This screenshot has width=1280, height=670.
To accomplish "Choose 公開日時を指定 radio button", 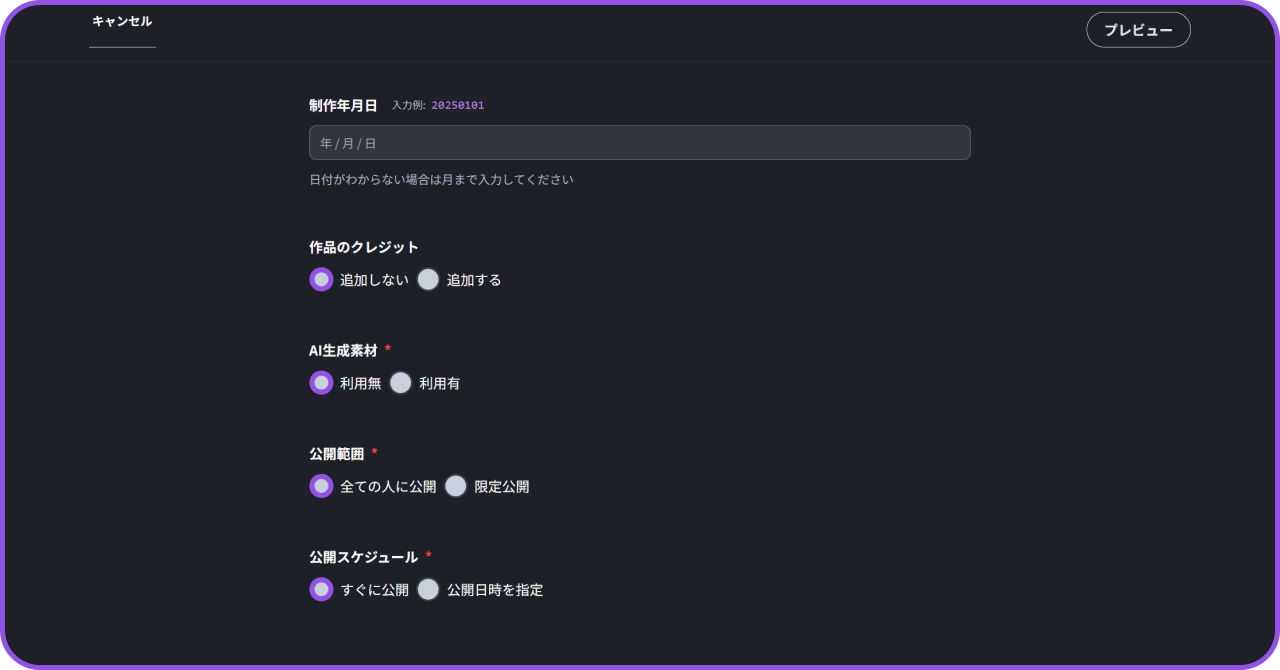I will (428, 589).
